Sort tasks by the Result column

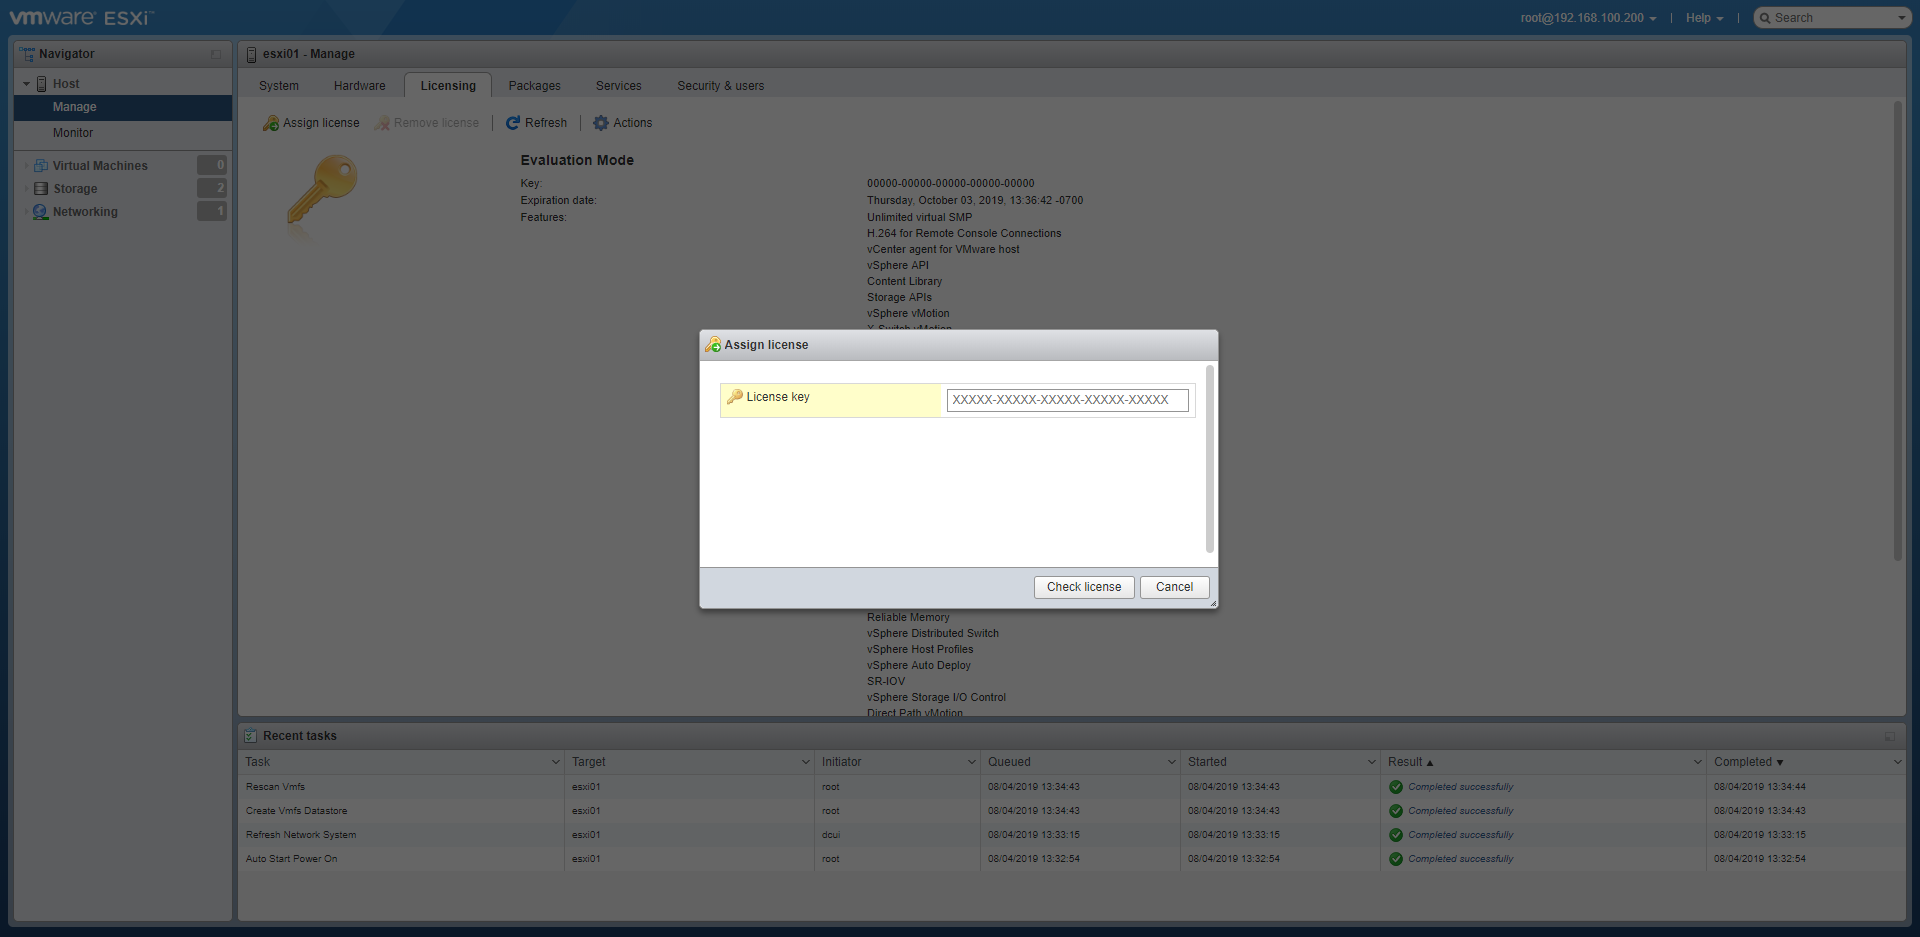tap(1405, 762)
